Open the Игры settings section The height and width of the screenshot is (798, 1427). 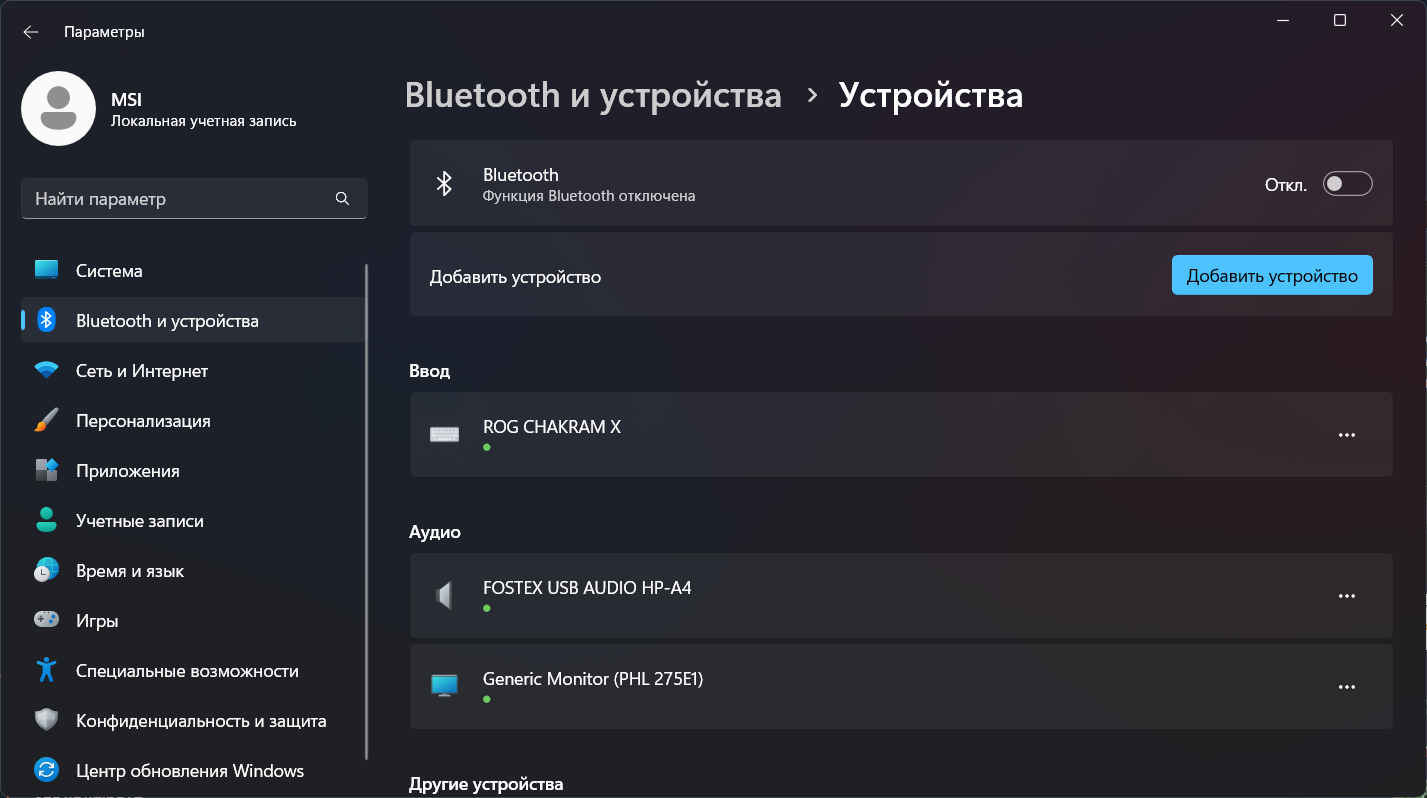point(193,621)
